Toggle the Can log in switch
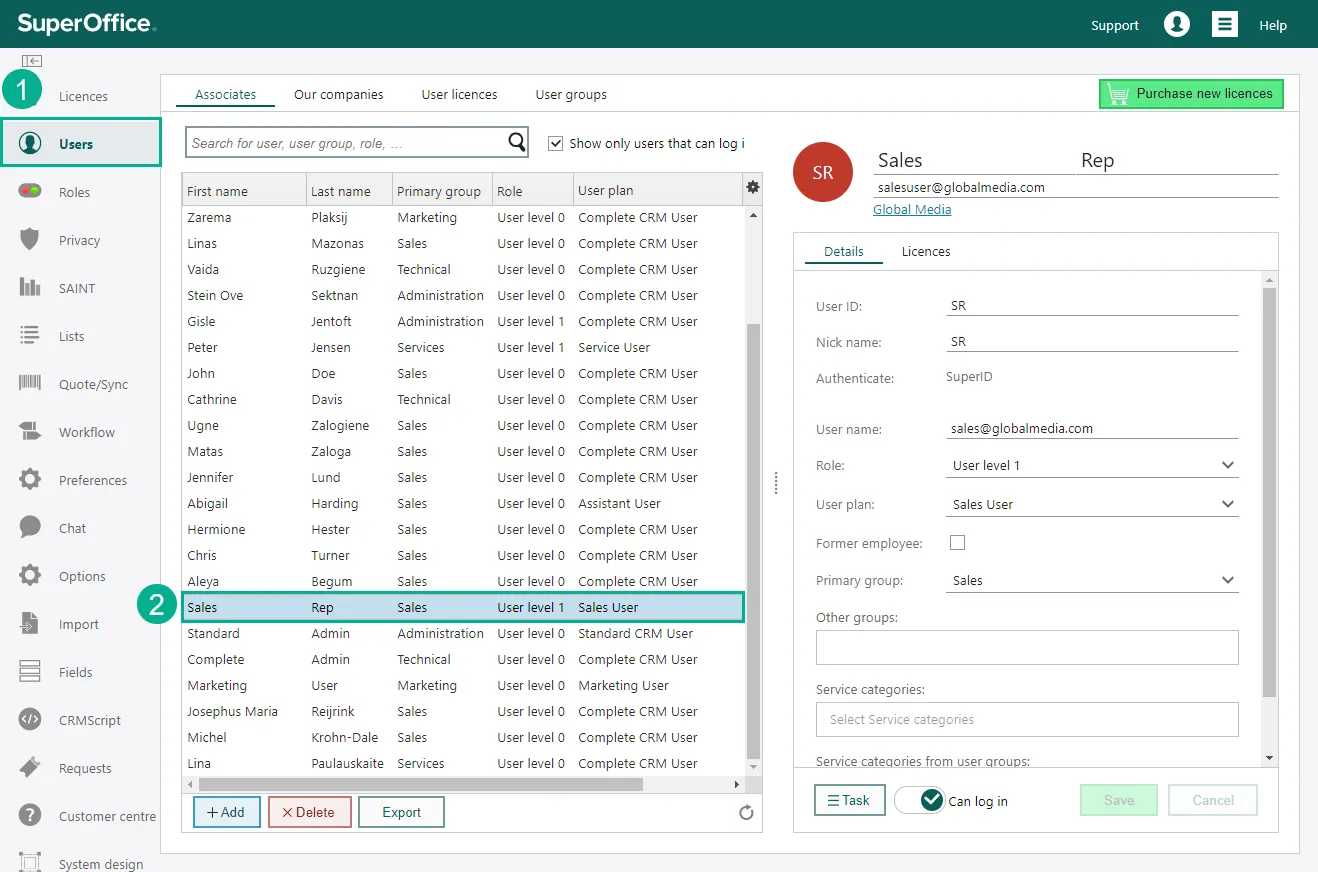Viewport: 1318px width, 872px height. coord(920,800)
